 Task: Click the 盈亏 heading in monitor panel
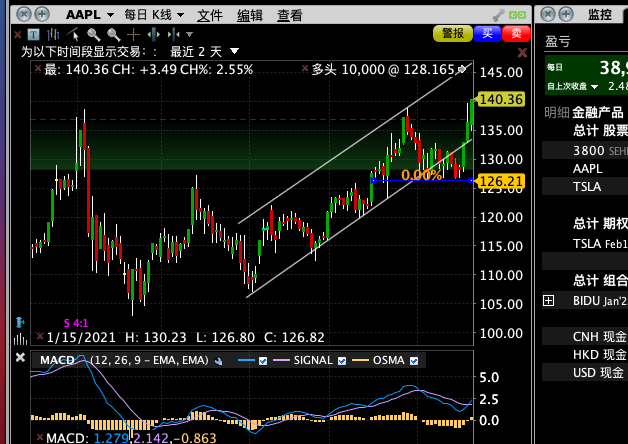[558, 41]
